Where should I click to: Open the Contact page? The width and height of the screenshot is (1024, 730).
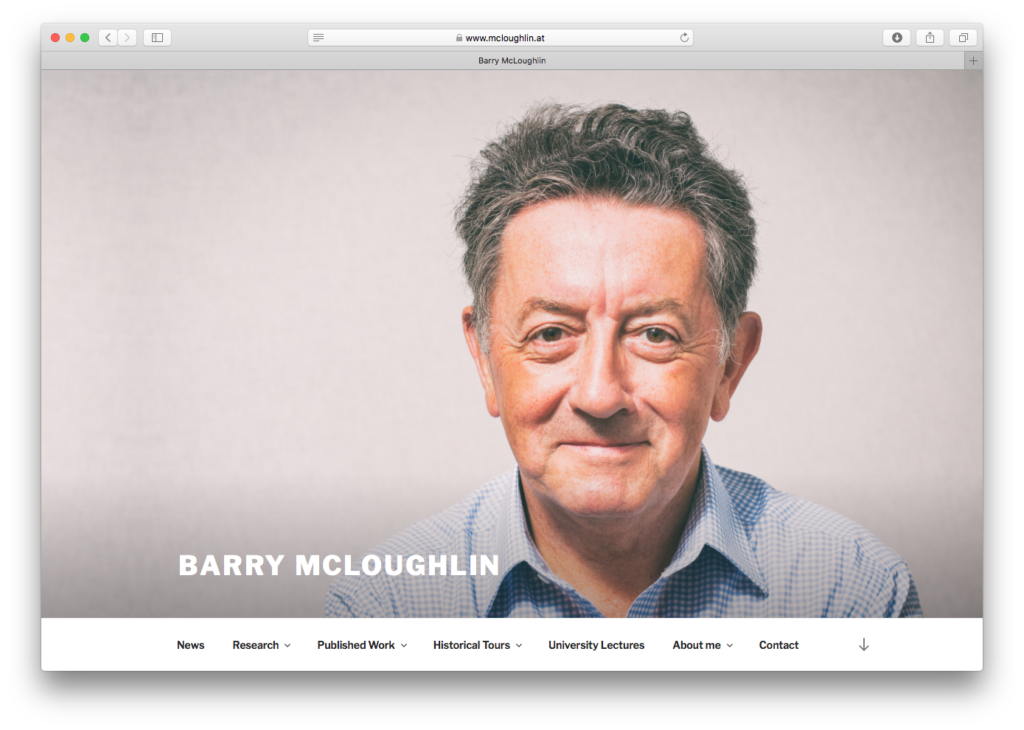pyautogui.click(x=778, y=645)
